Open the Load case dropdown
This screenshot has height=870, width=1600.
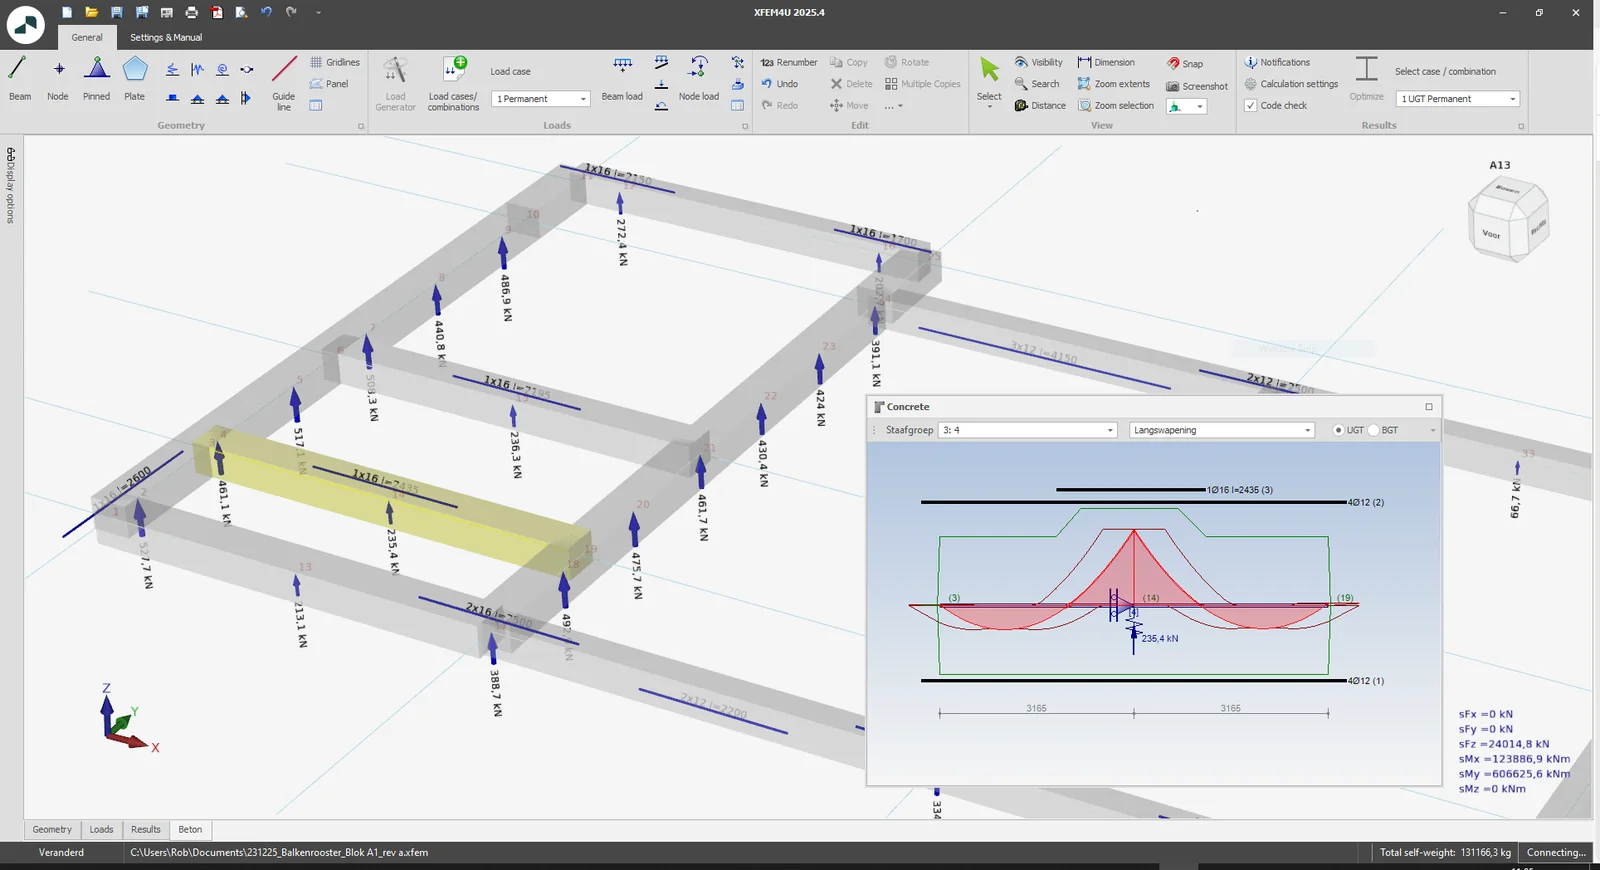pos(541,99)
